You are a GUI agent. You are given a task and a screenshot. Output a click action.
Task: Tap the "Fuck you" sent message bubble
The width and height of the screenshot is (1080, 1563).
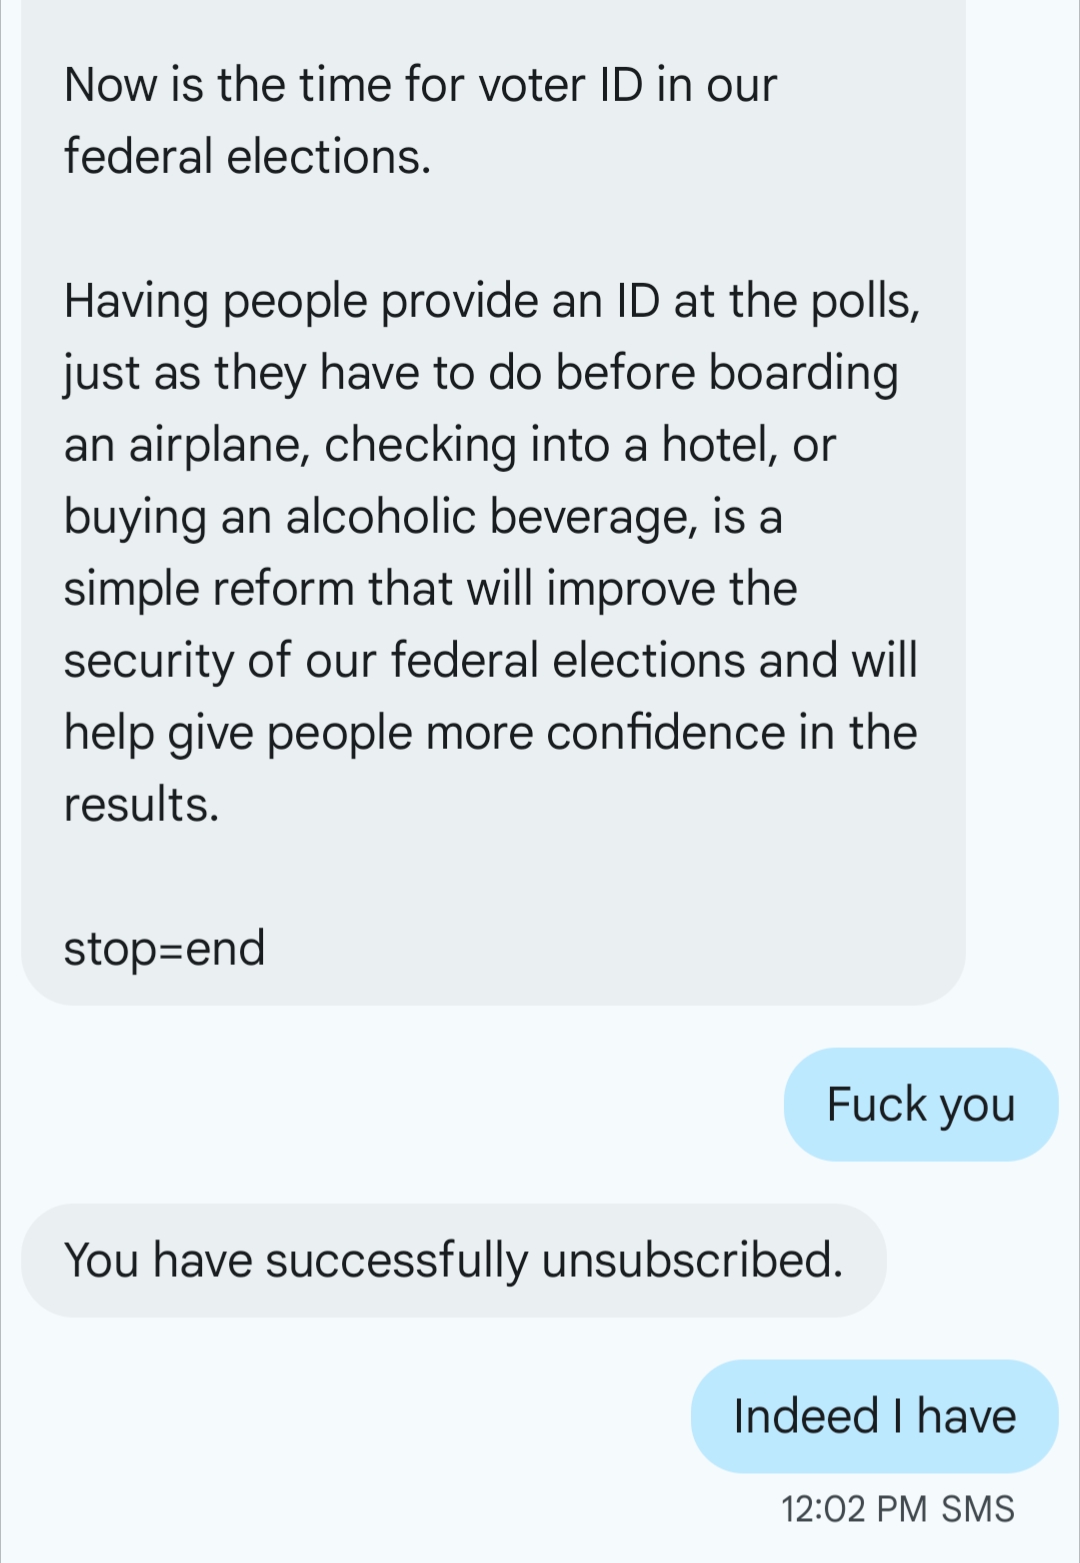(x=920, y=1105)
